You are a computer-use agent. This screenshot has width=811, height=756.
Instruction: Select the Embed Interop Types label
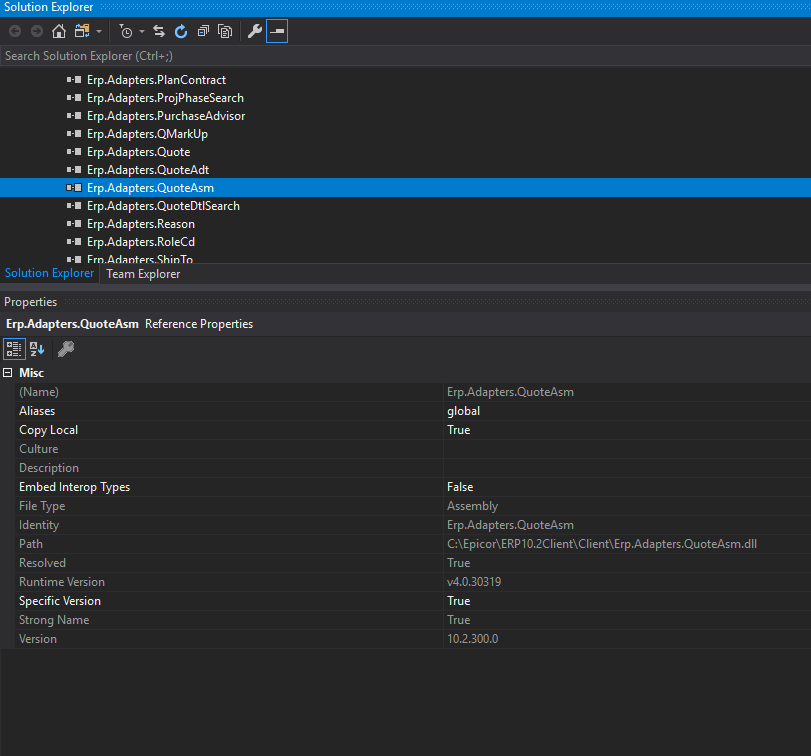[x=74, y=487]
